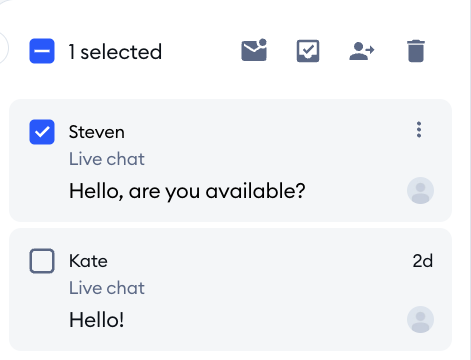The image size is (471, 360).
Task: Select the Kate conversation card background
Action: [x=230, y=289]
